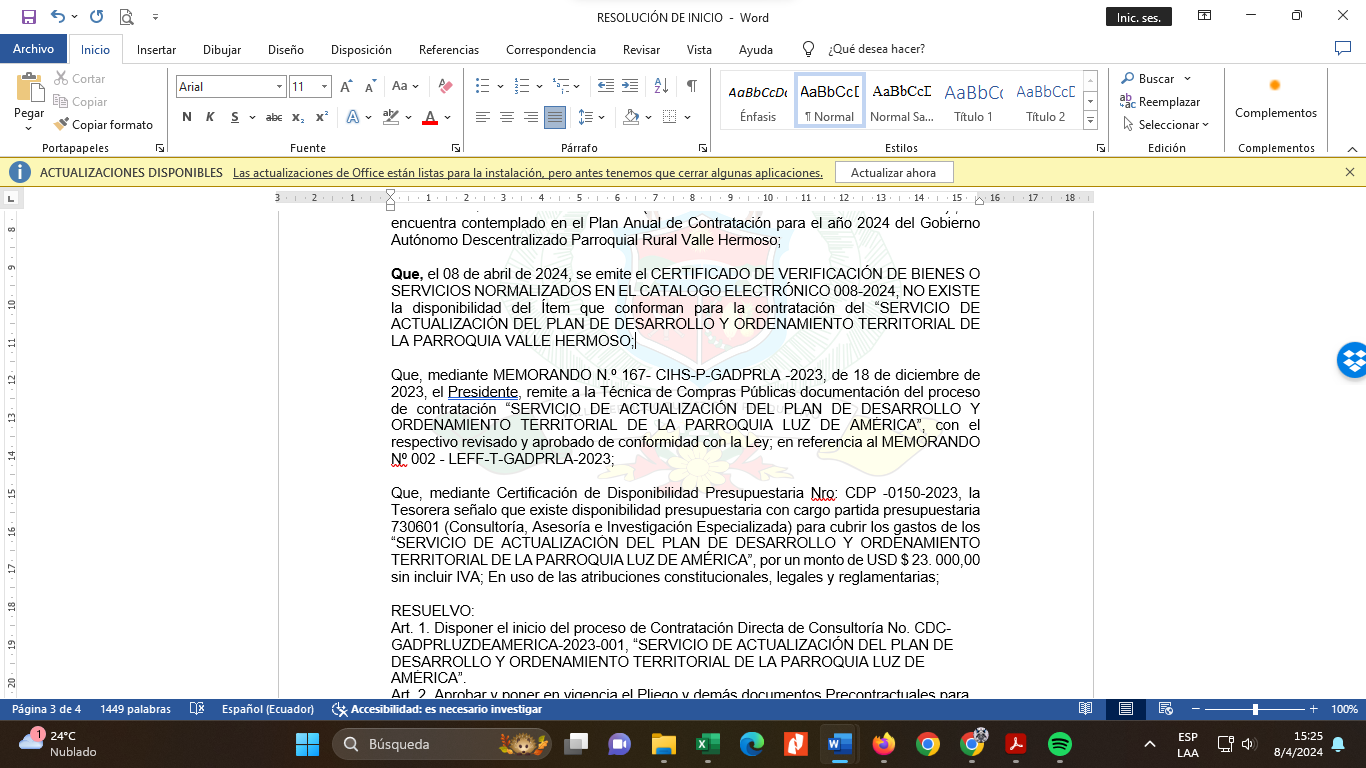Click the center alignment icon
This screenshot has width=1366, height=768.
507,117
